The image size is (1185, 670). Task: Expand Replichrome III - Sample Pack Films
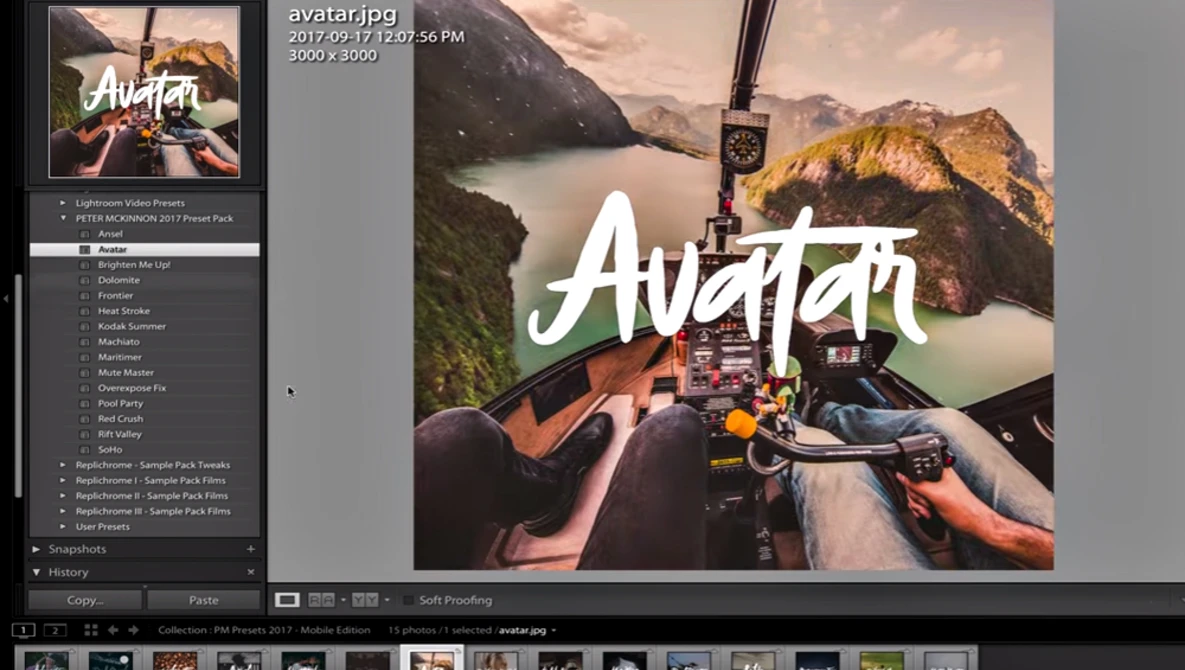pos(63,511)
